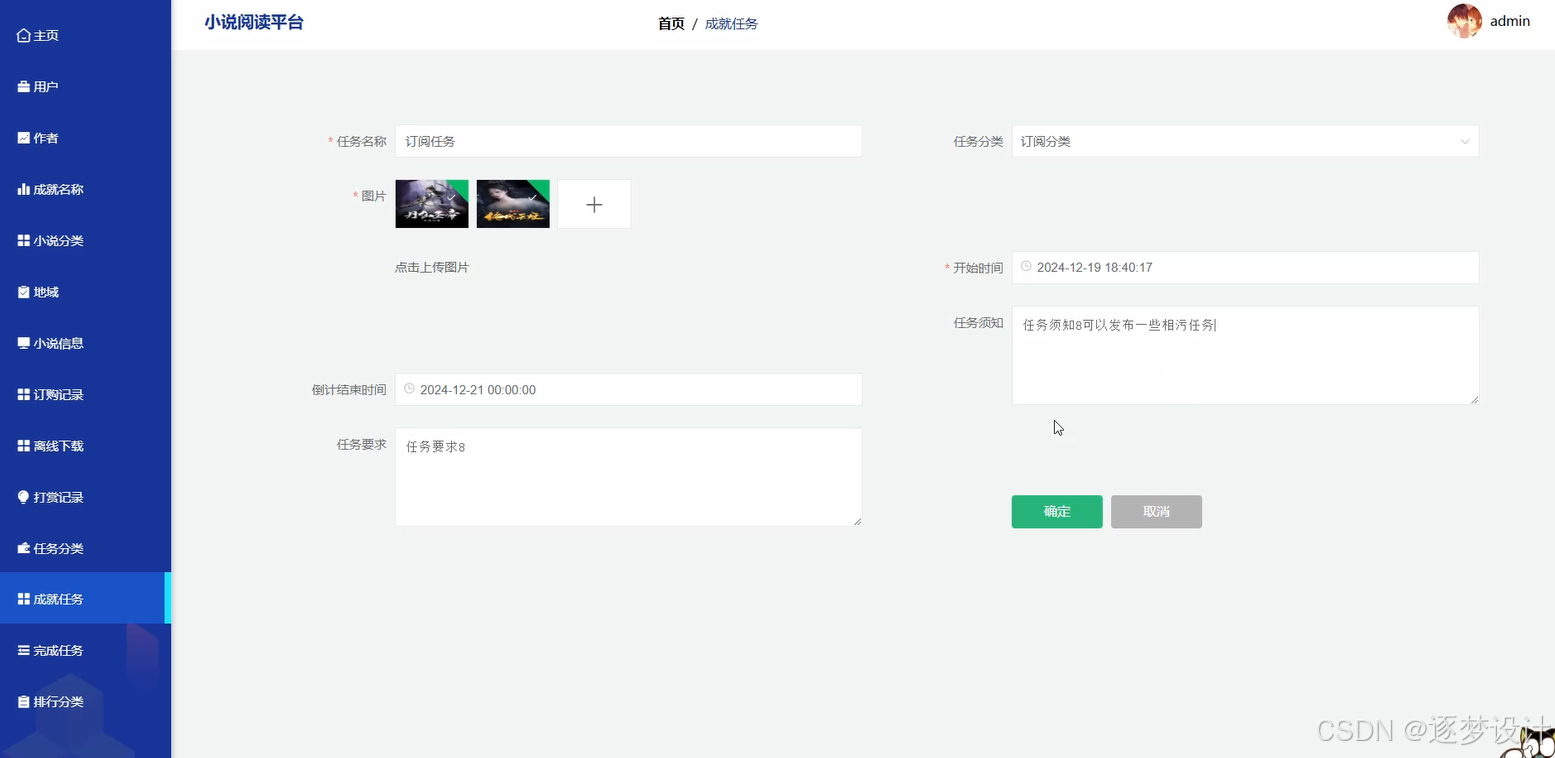Click the clock icon in 开始时间 field

click(x=1026, y=267)
